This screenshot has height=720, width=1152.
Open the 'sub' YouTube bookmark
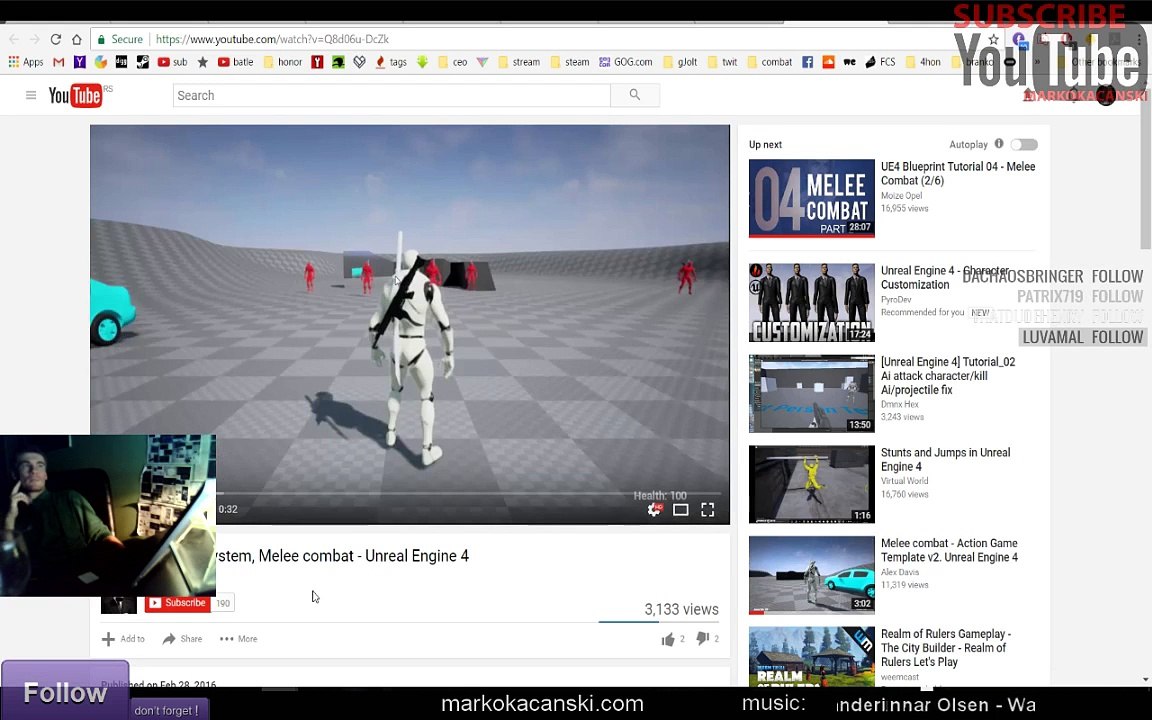(x=173, y=62)
